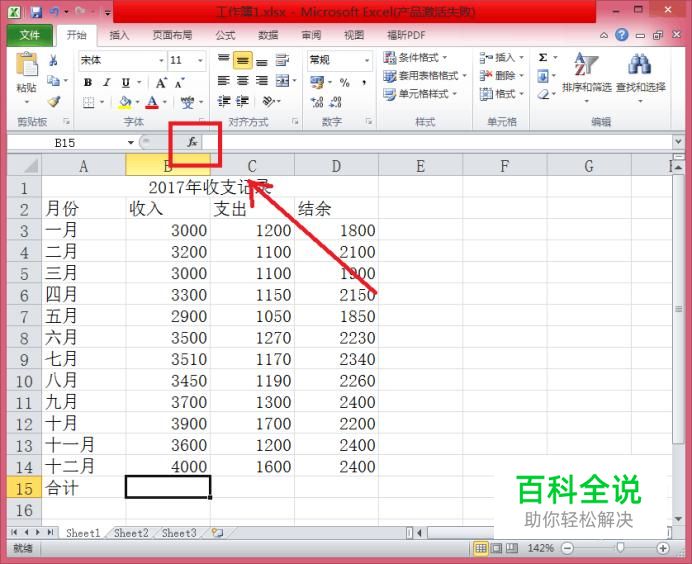
Task: Increase indent
Action: click(x=242, y=102)
